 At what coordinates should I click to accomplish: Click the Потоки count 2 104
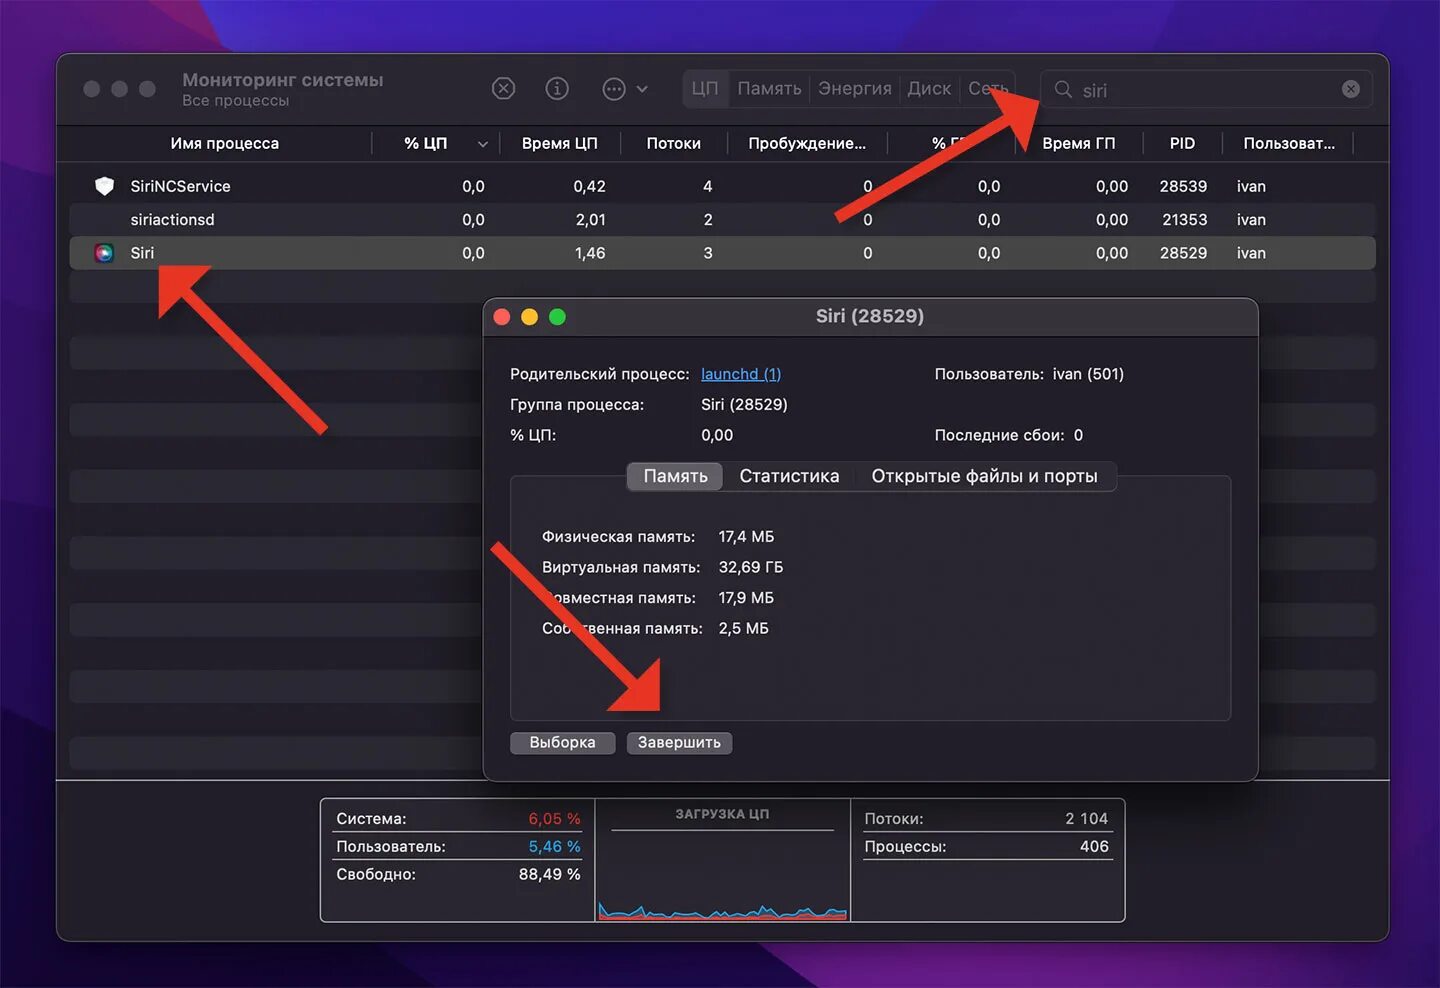point(1086,818)
